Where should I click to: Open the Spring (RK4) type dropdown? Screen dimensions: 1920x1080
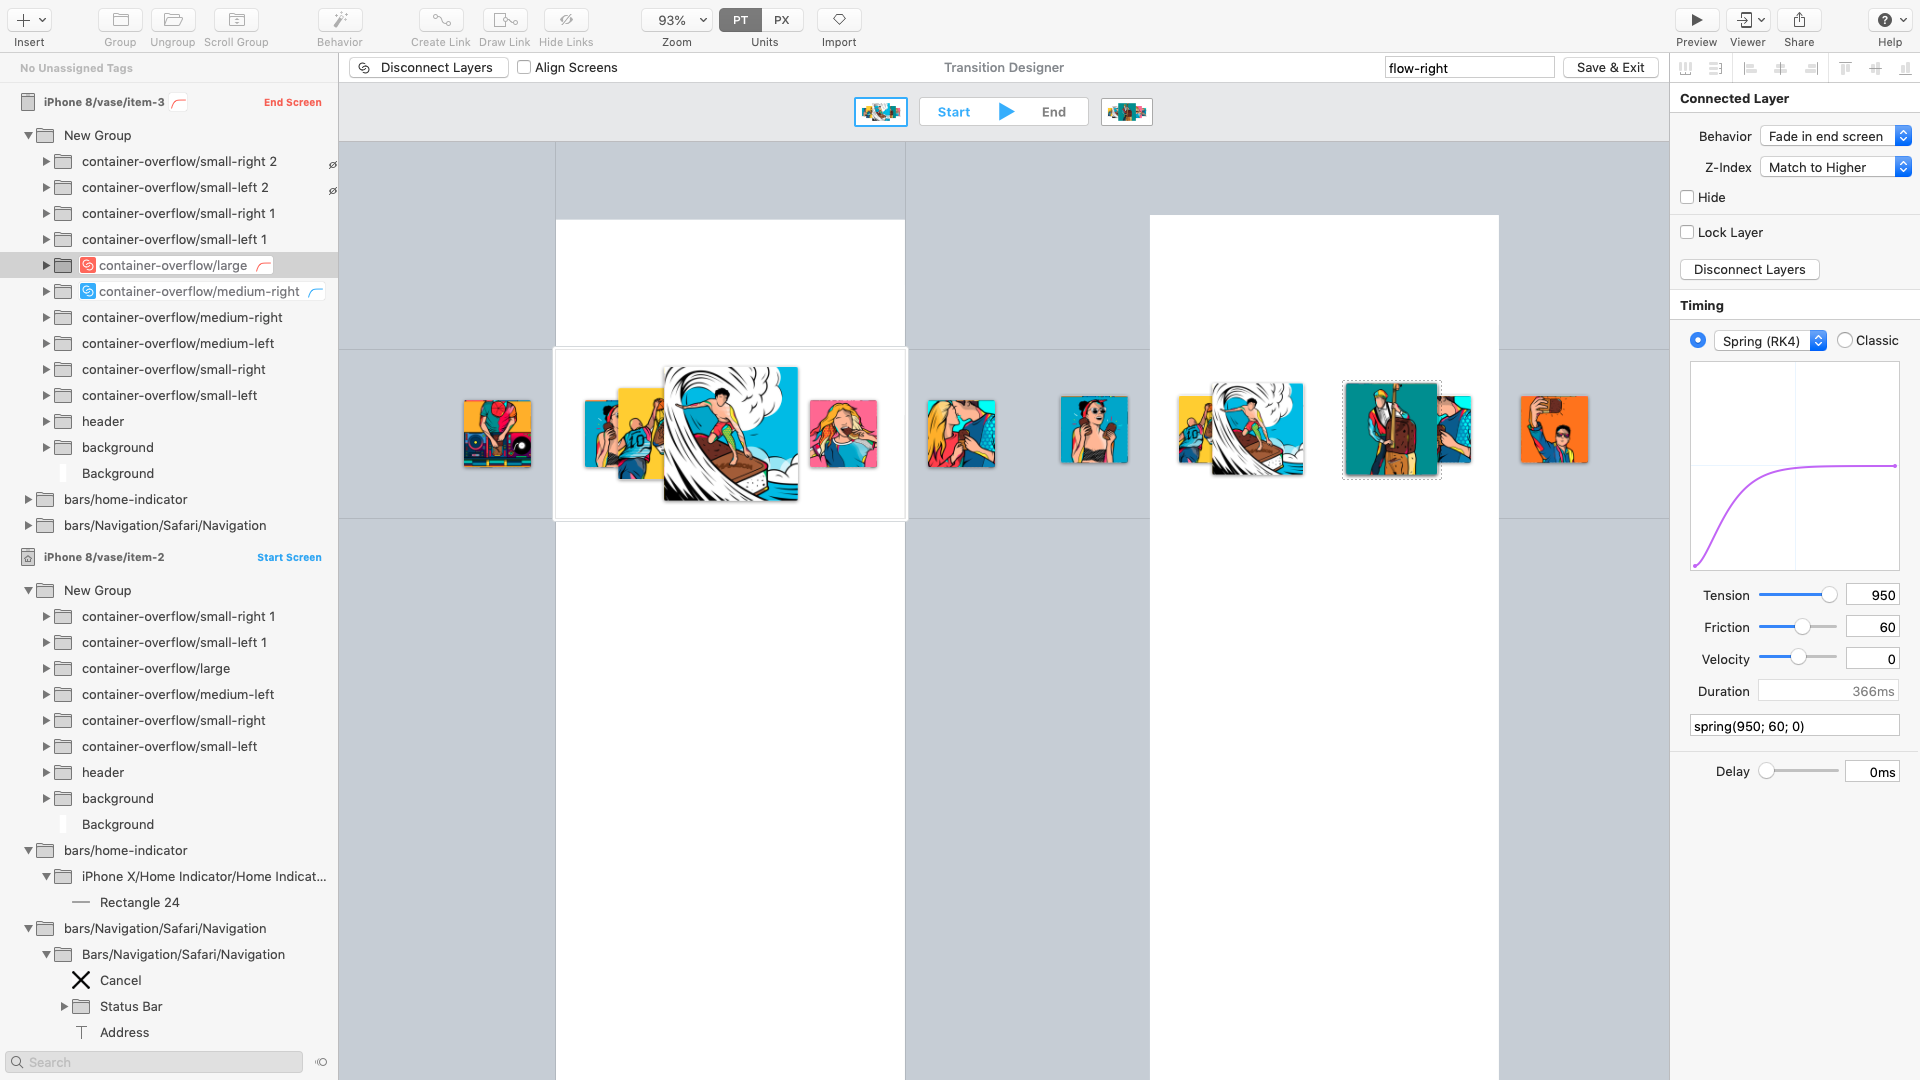tap(1770, 341)
